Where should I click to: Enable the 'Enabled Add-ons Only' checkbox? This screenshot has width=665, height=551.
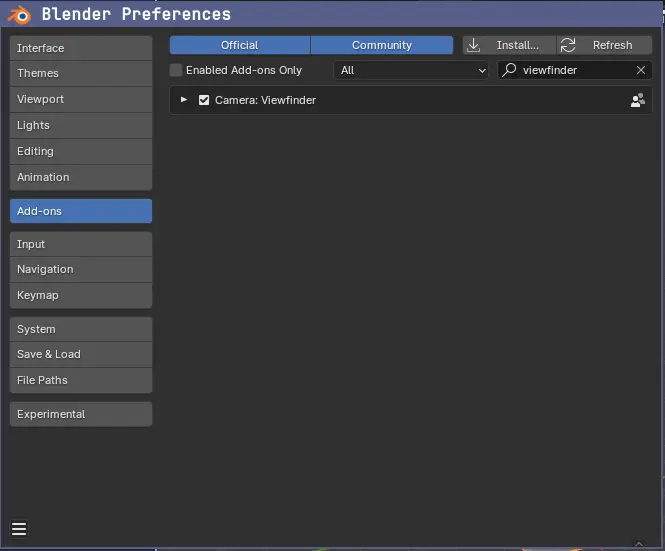tap(176, 70)
